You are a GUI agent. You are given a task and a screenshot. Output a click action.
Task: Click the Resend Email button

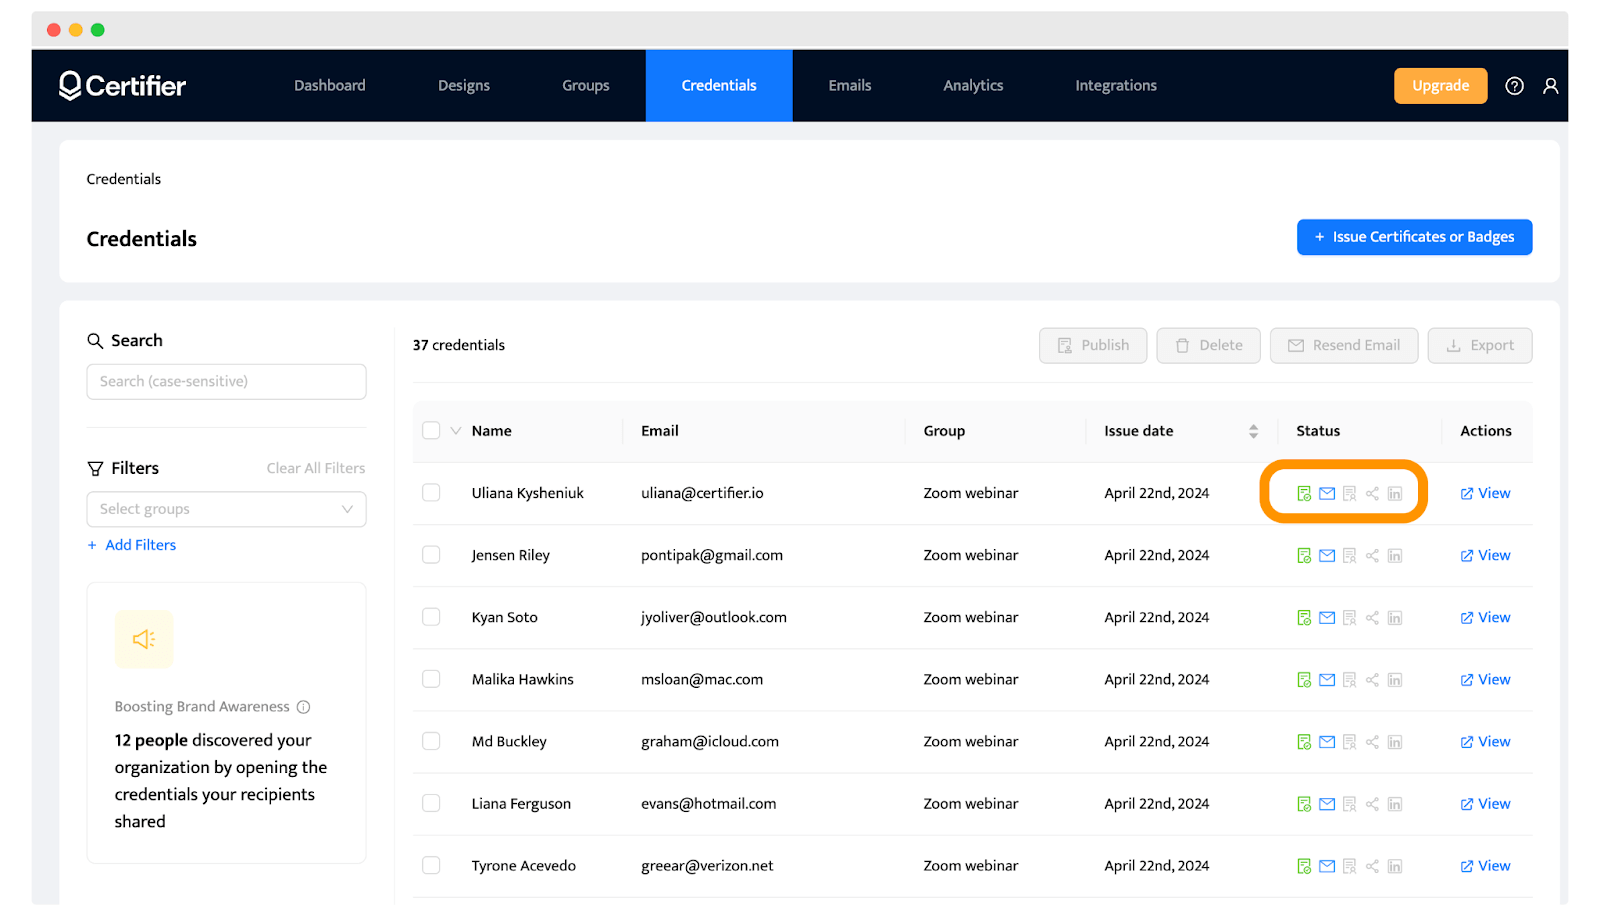click(1344, 346)
